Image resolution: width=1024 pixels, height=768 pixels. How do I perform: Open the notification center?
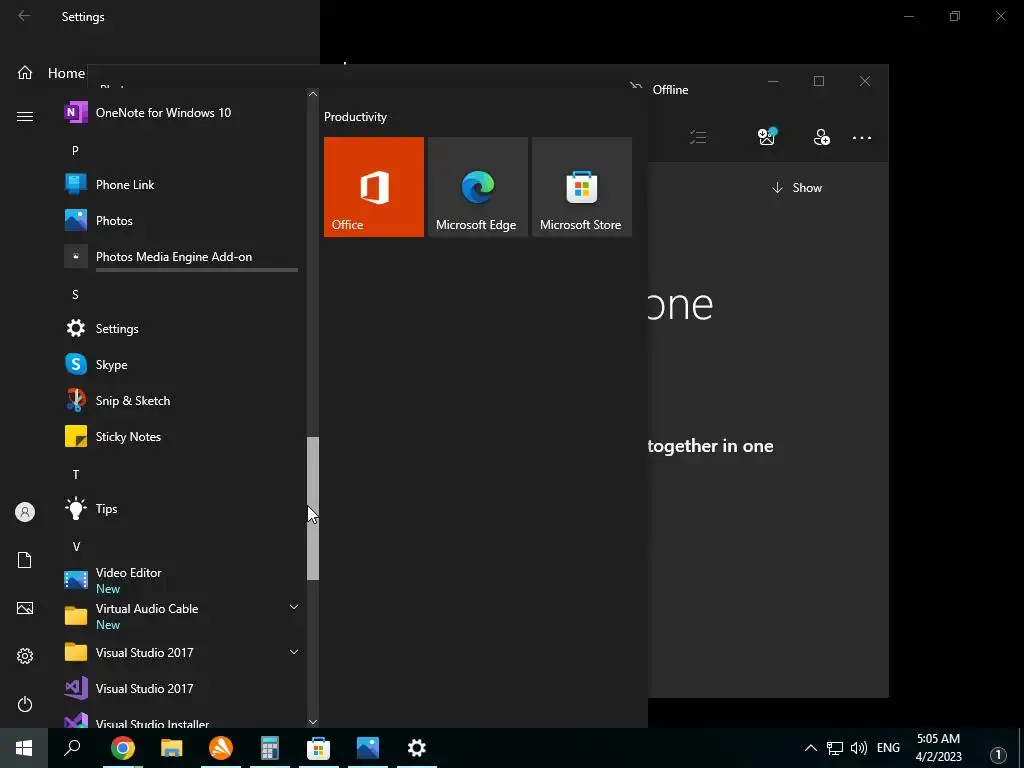[x=998, y=755]
